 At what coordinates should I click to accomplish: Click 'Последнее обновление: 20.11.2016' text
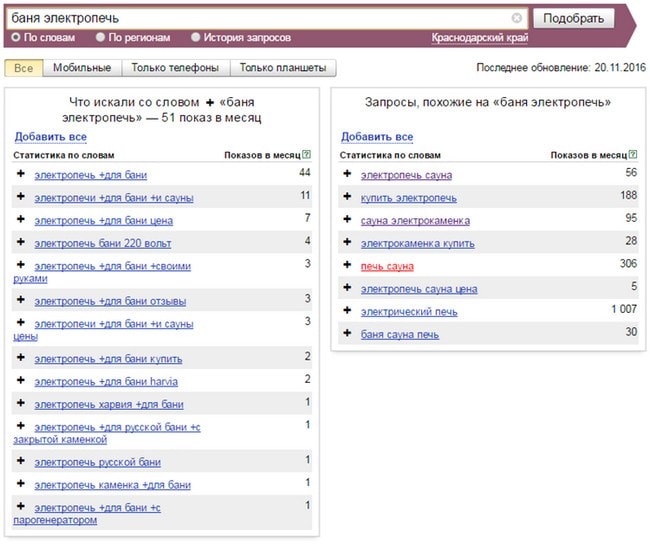tap(561, 68)
